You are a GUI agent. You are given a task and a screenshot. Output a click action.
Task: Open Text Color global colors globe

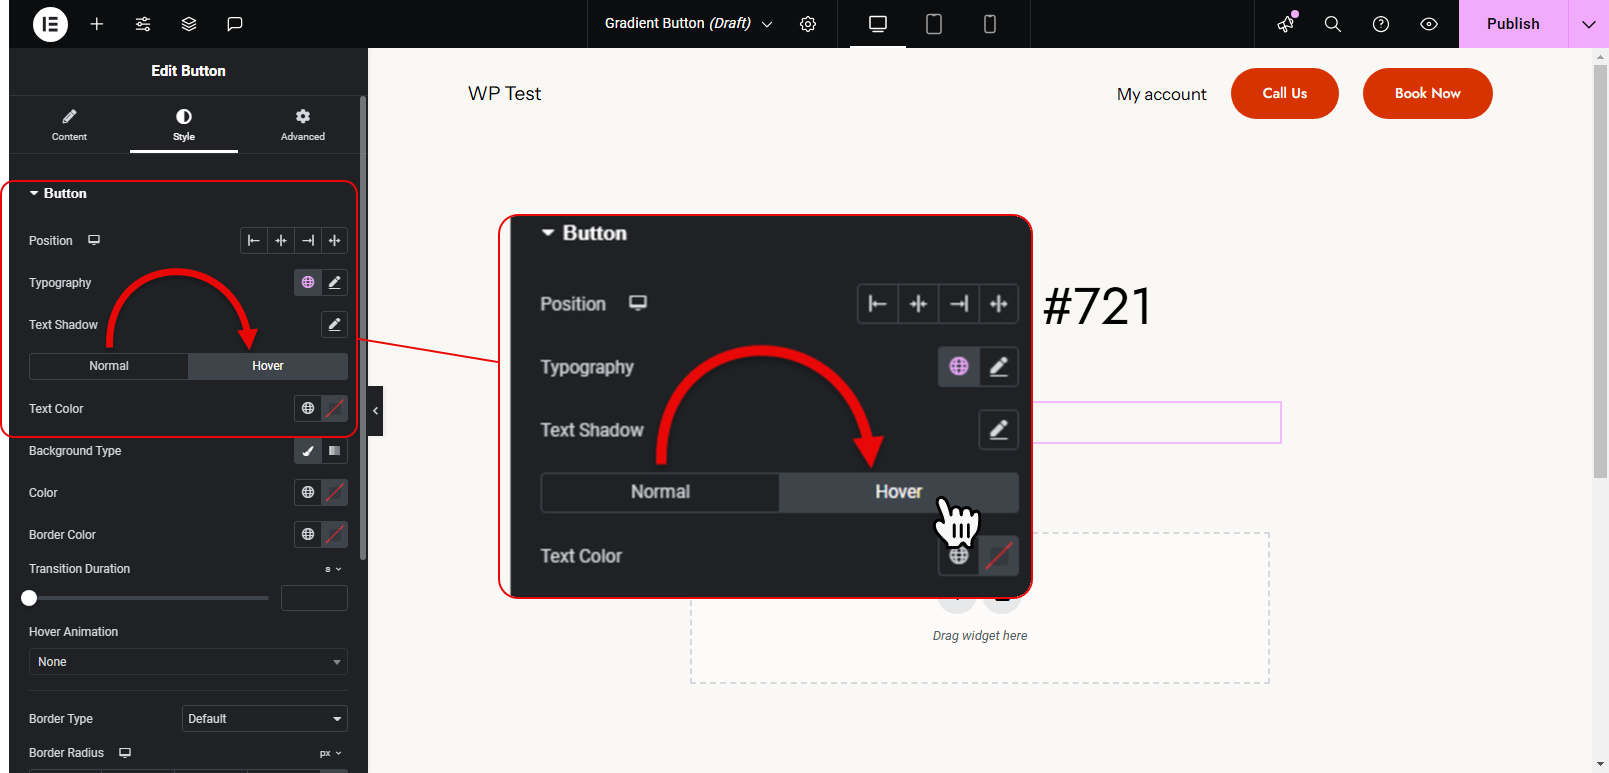coord(308,409)
